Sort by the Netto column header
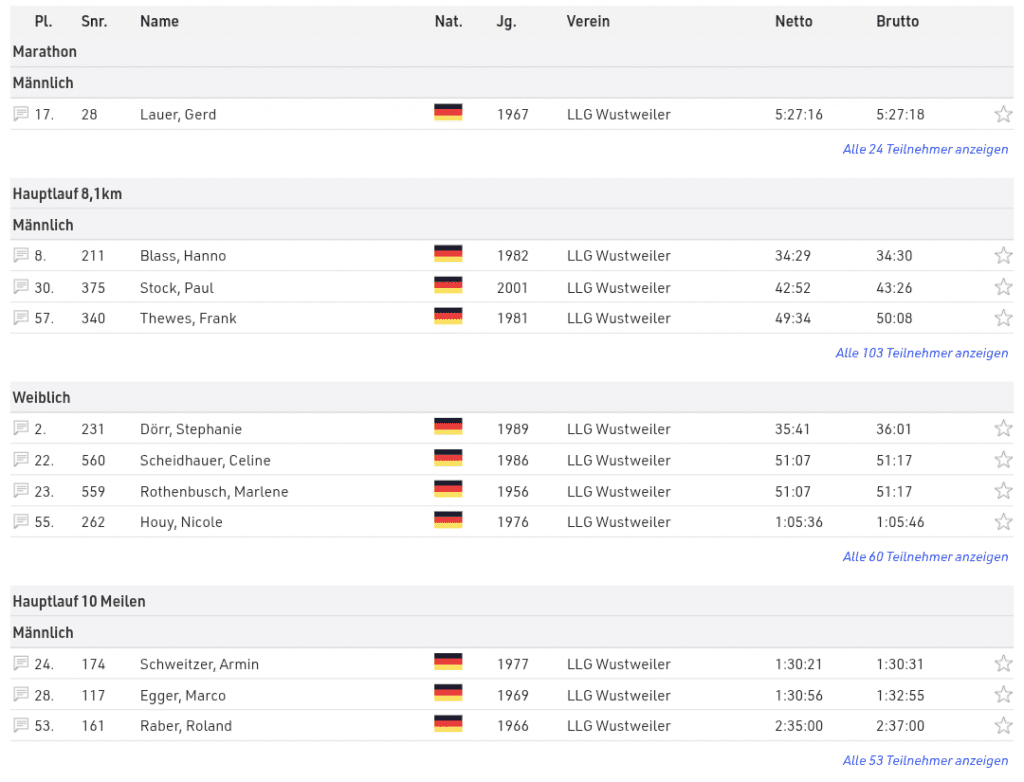The image size is (1024, 782). click(x=793, y=21)
